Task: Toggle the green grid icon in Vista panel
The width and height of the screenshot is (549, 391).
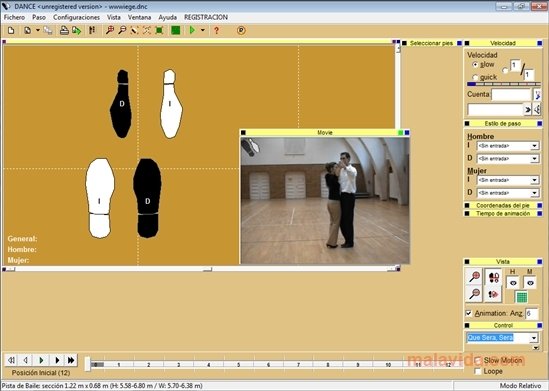Action: click(x=521, y=297)
